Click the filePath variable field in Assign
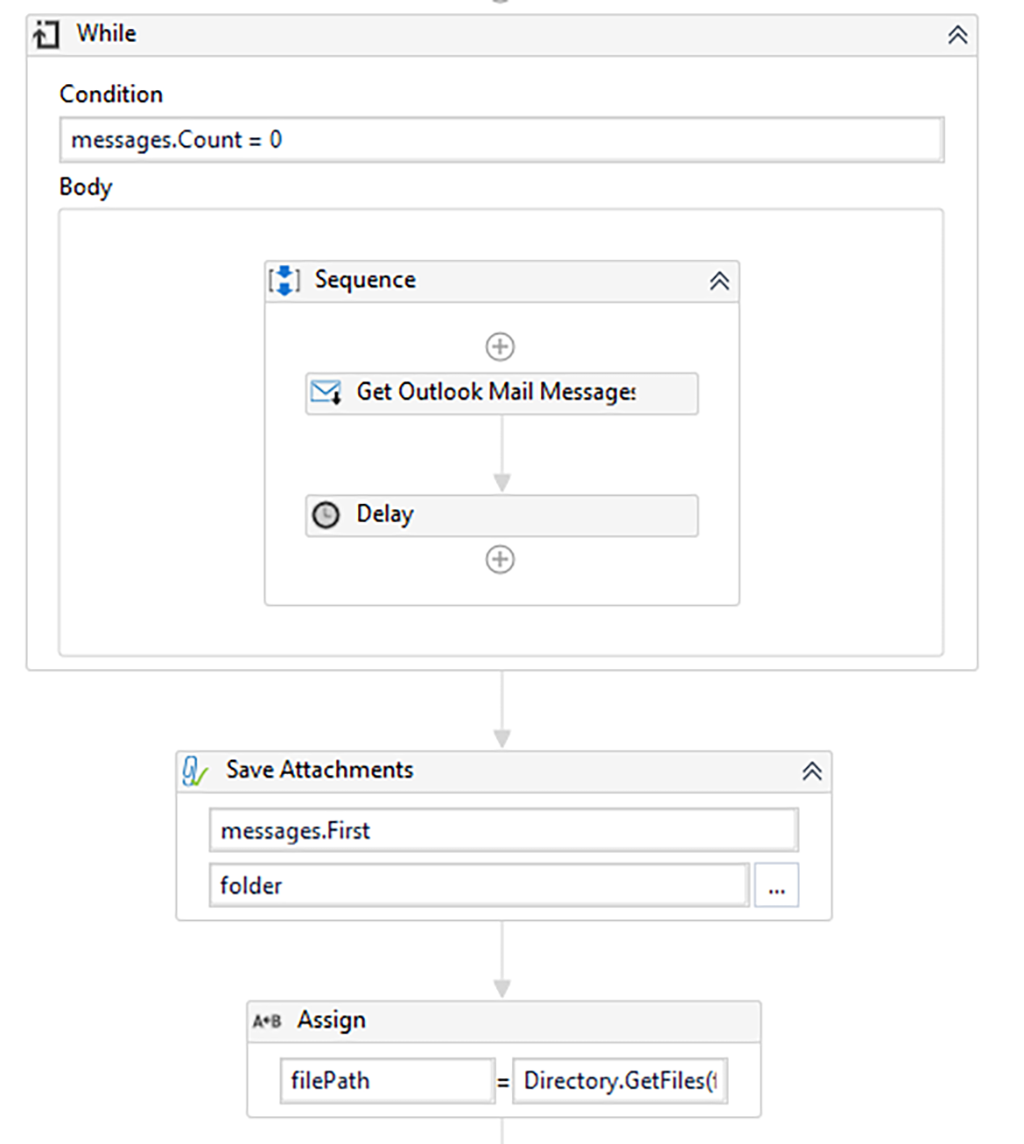The height and width of the screenshot is (1144, 1024). (387, 1081)
